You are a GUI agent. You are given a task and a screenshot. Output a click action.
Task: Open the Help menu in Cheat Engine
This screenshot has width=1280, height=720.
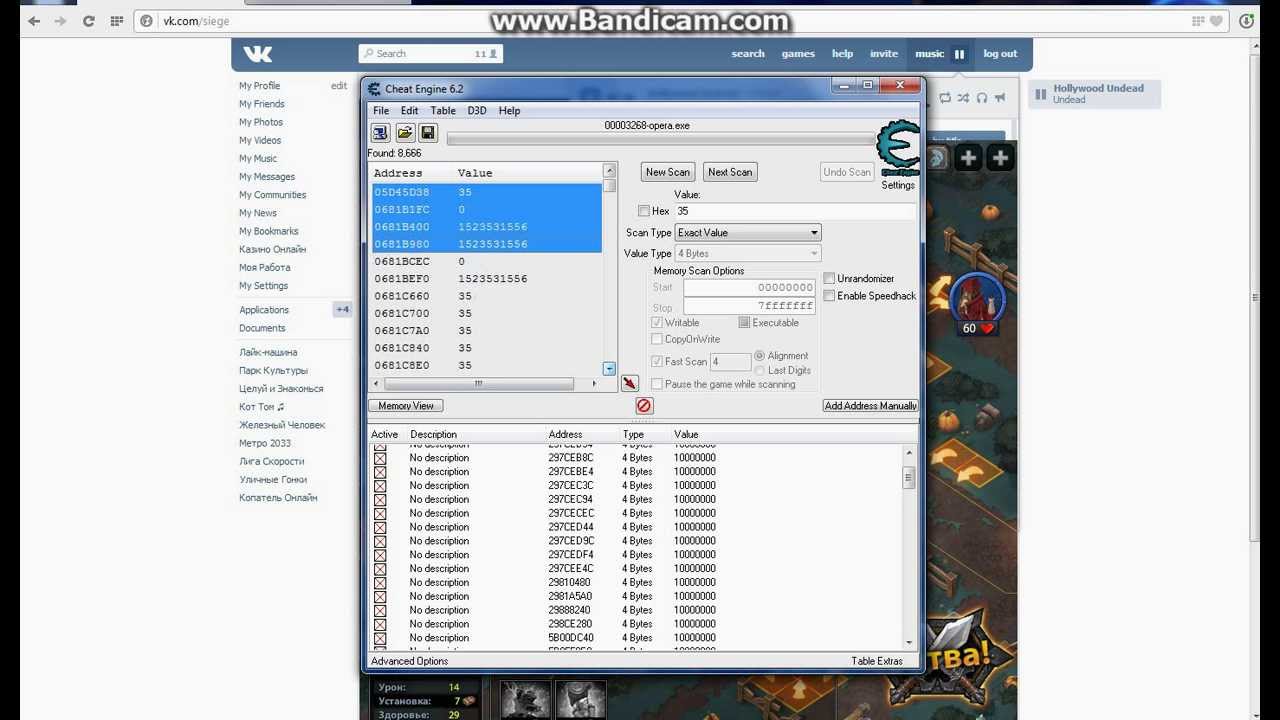tap(509, 111)
